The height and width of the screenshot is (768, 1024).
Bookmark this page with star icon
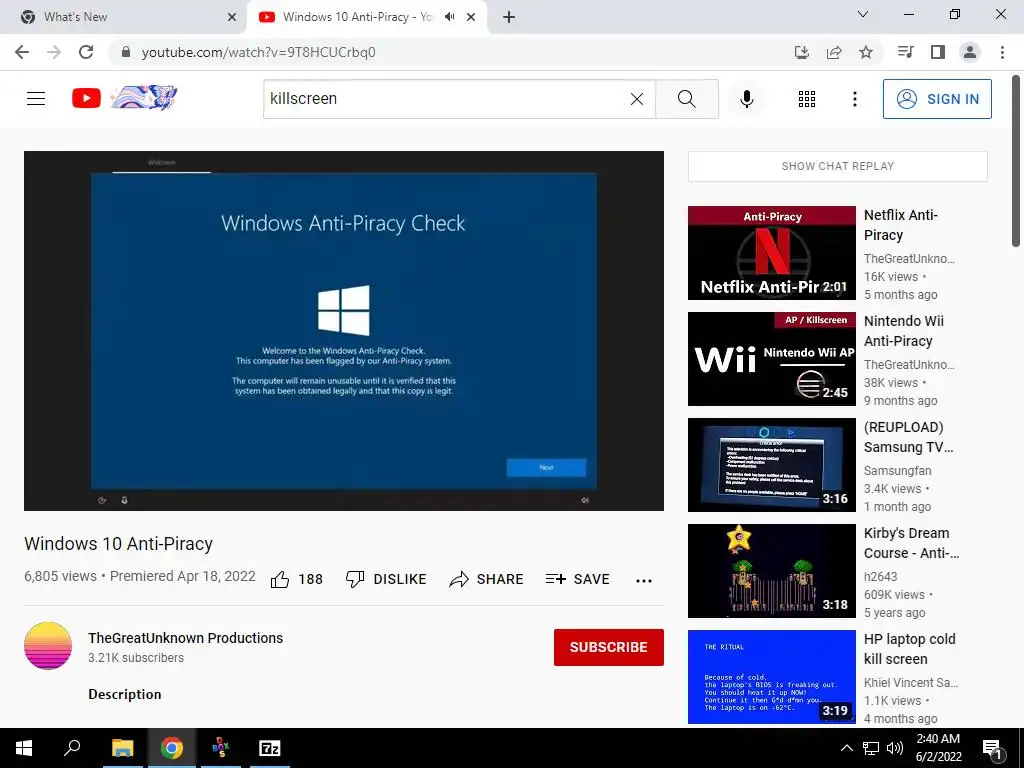(x=866, y=52)
